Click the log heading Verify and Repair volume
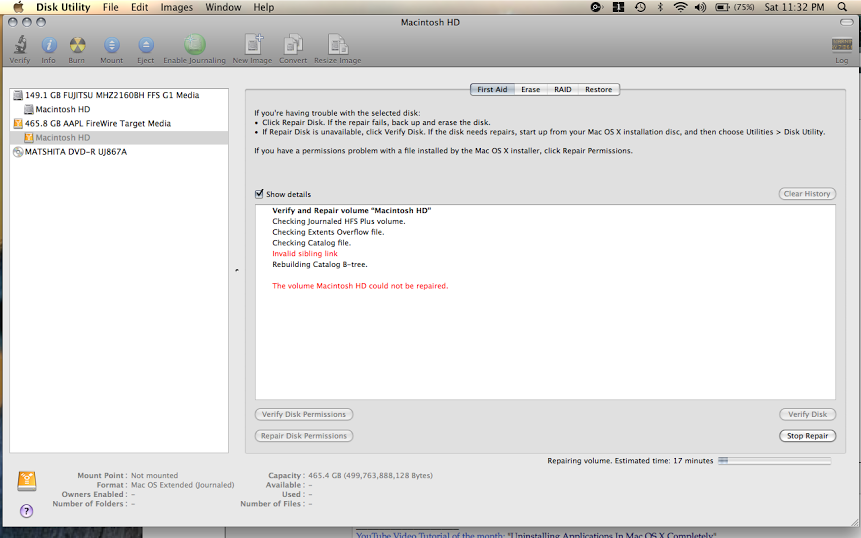 (351, 211)
